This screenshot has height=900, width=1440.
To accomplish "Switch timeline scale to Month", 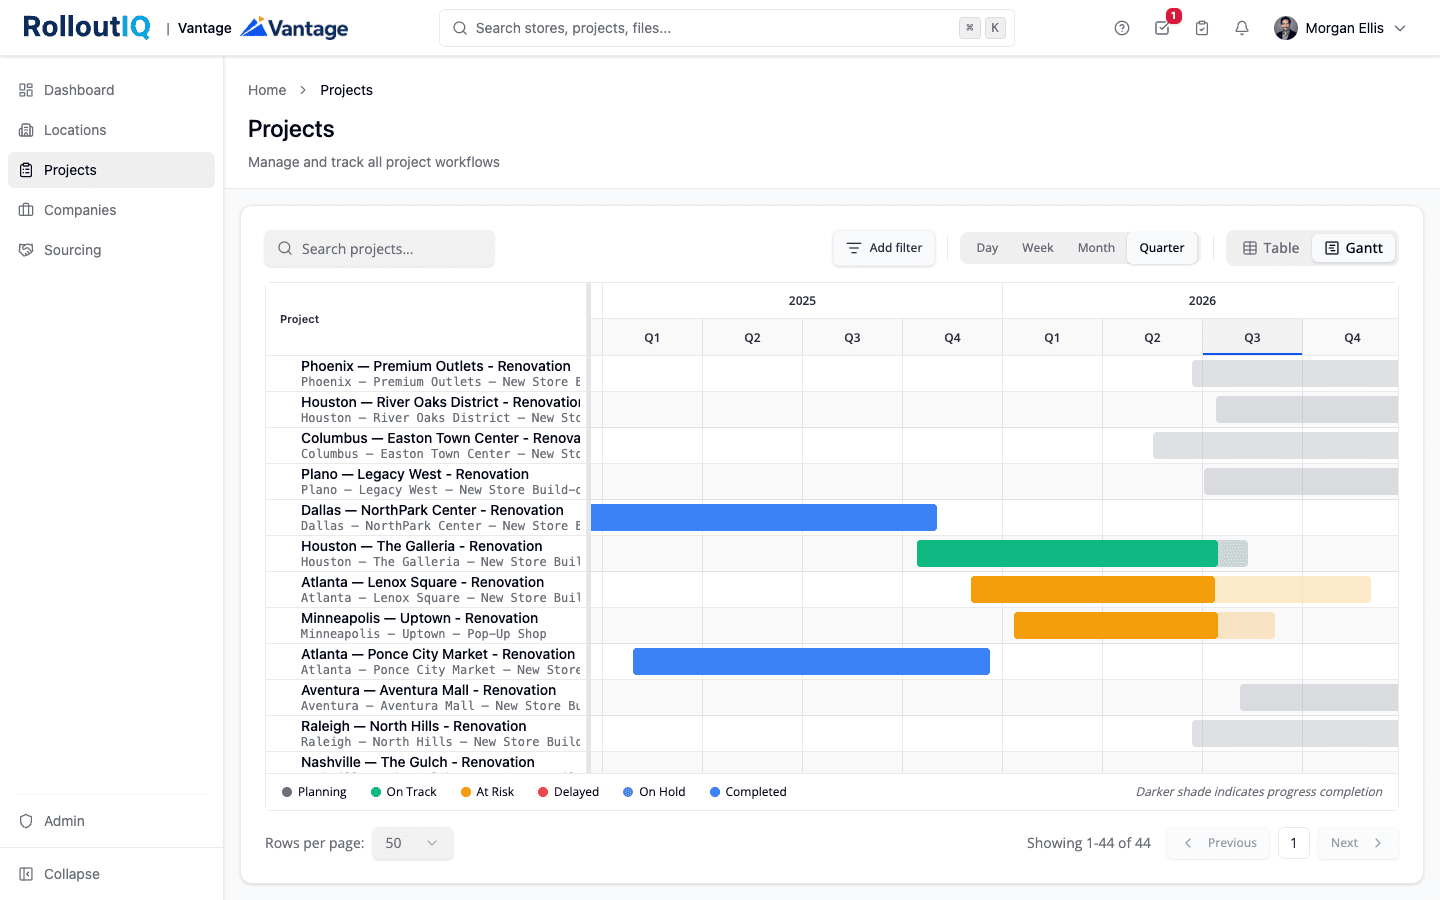I will [x=1096, y=248].
